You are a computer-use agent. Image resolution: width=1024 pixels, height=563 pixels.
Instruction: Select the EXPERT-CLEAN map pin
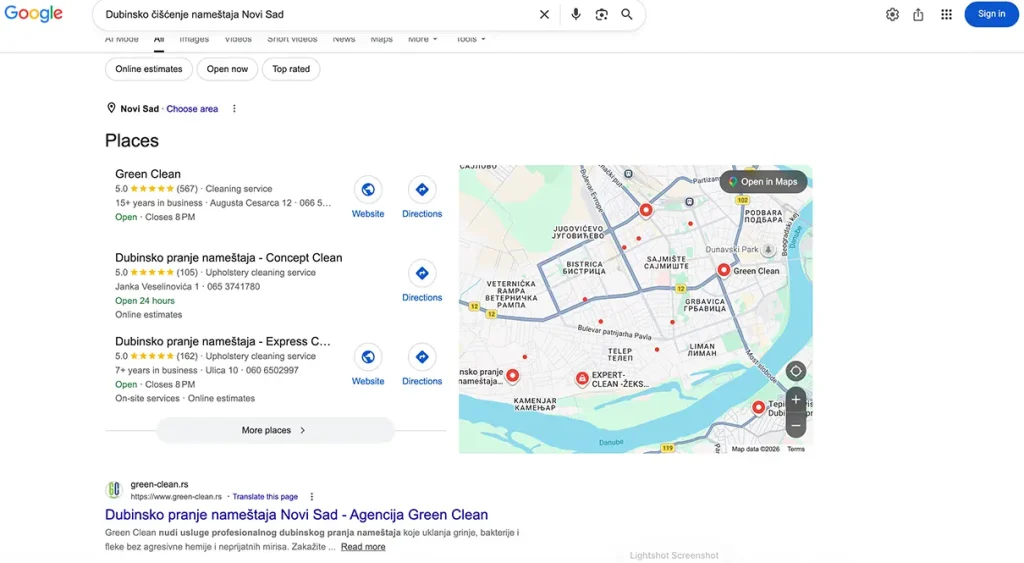coord(582,378)
